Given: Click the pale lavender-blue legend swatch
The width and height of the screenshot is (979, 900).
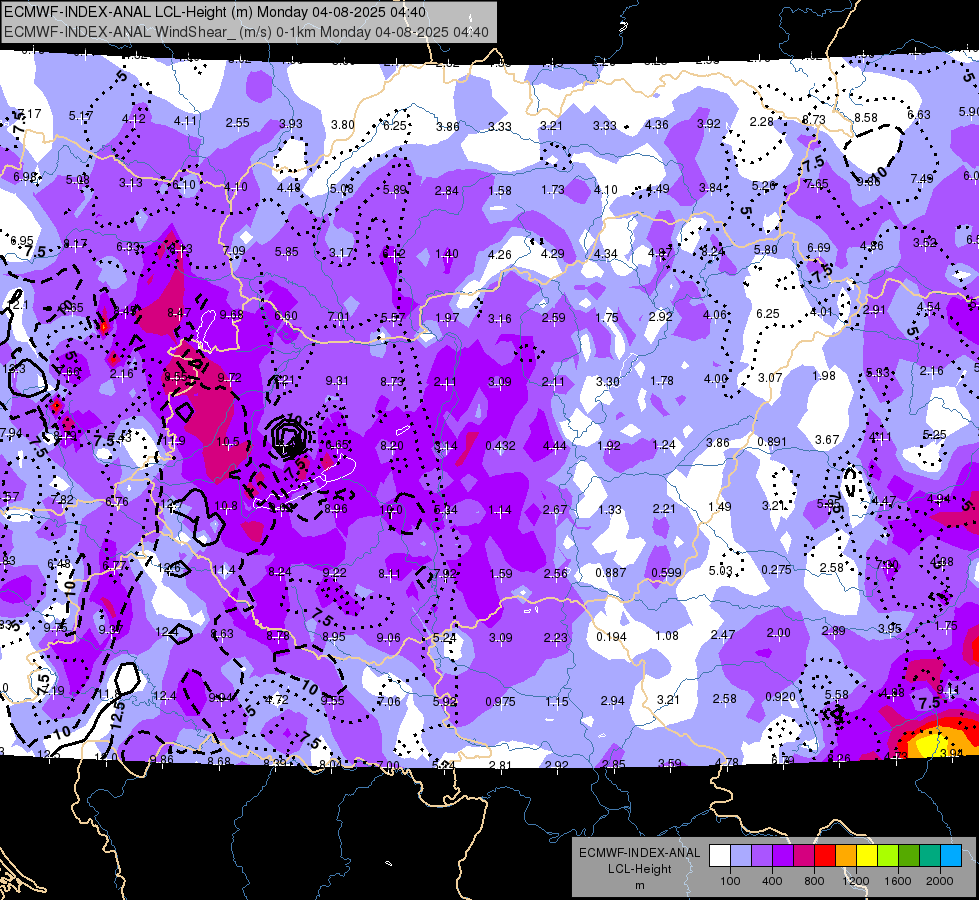Looking at the screenshot, I should point(741,856).
